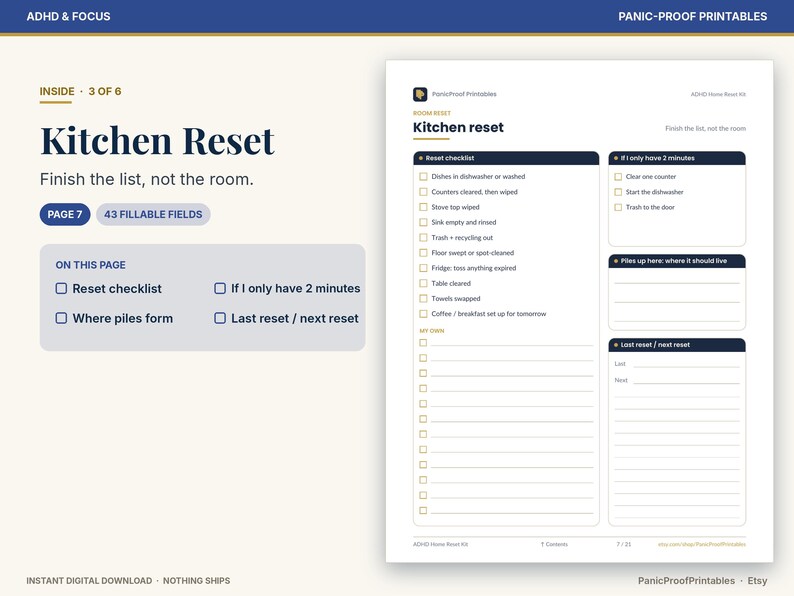The height and width of the screenshot is (596, 794).
Task: Tick Table cleared checkbox
Action: (423, 284)
